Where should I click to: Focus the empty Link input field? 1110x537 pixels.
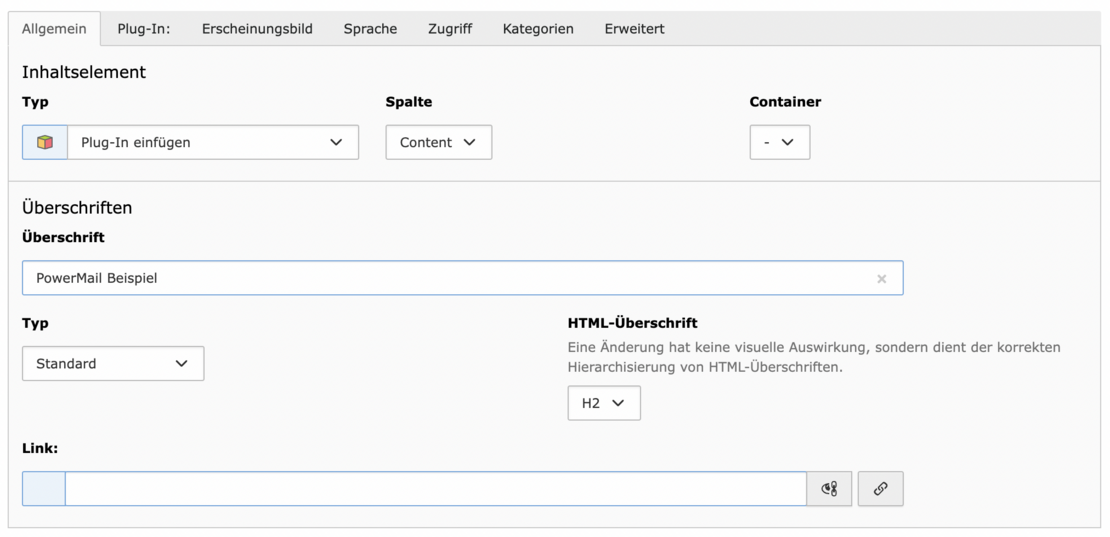coord(435,489)
